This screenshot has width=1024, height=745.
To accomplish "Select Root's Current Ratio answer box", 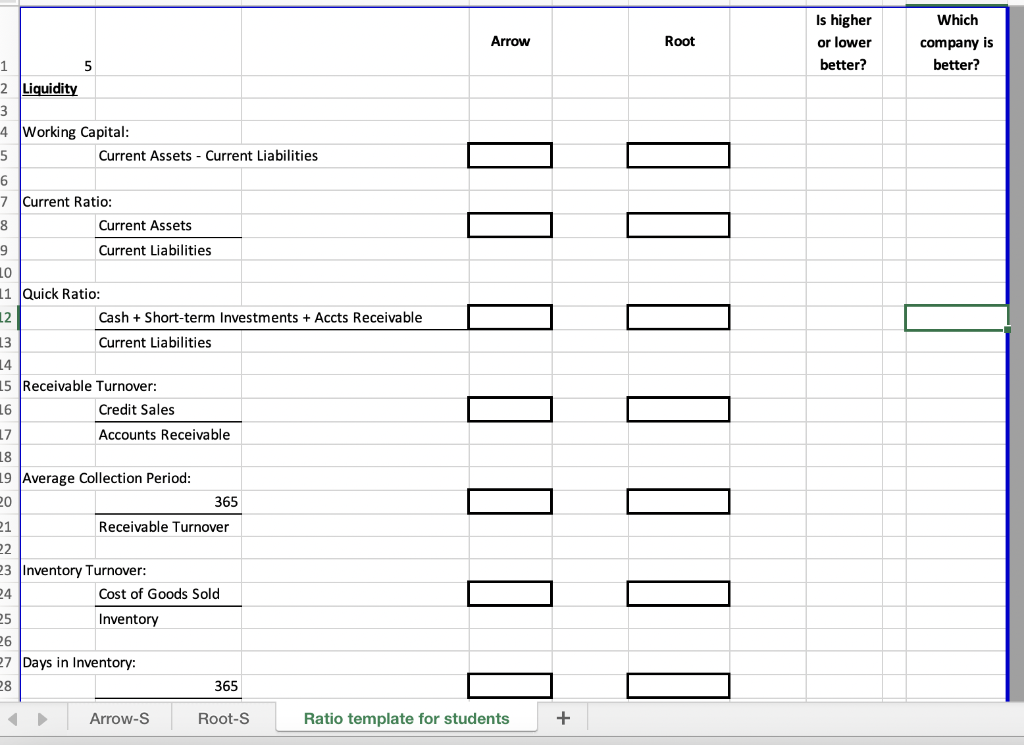I will (x=679, y=225).
